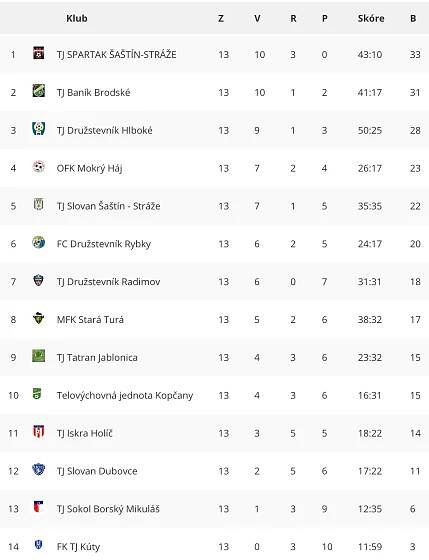
Task: Click the TJ Tatran Jablonica green logo
Action: [x=39, y=356]
